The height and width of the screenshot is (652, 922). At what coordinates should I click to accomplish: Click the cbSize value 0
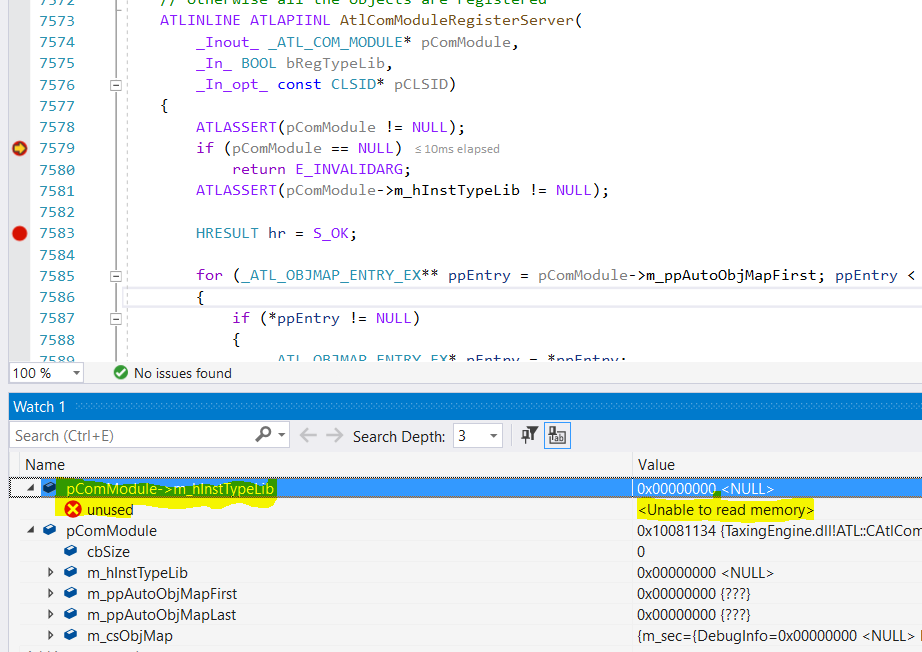[641, 552]
